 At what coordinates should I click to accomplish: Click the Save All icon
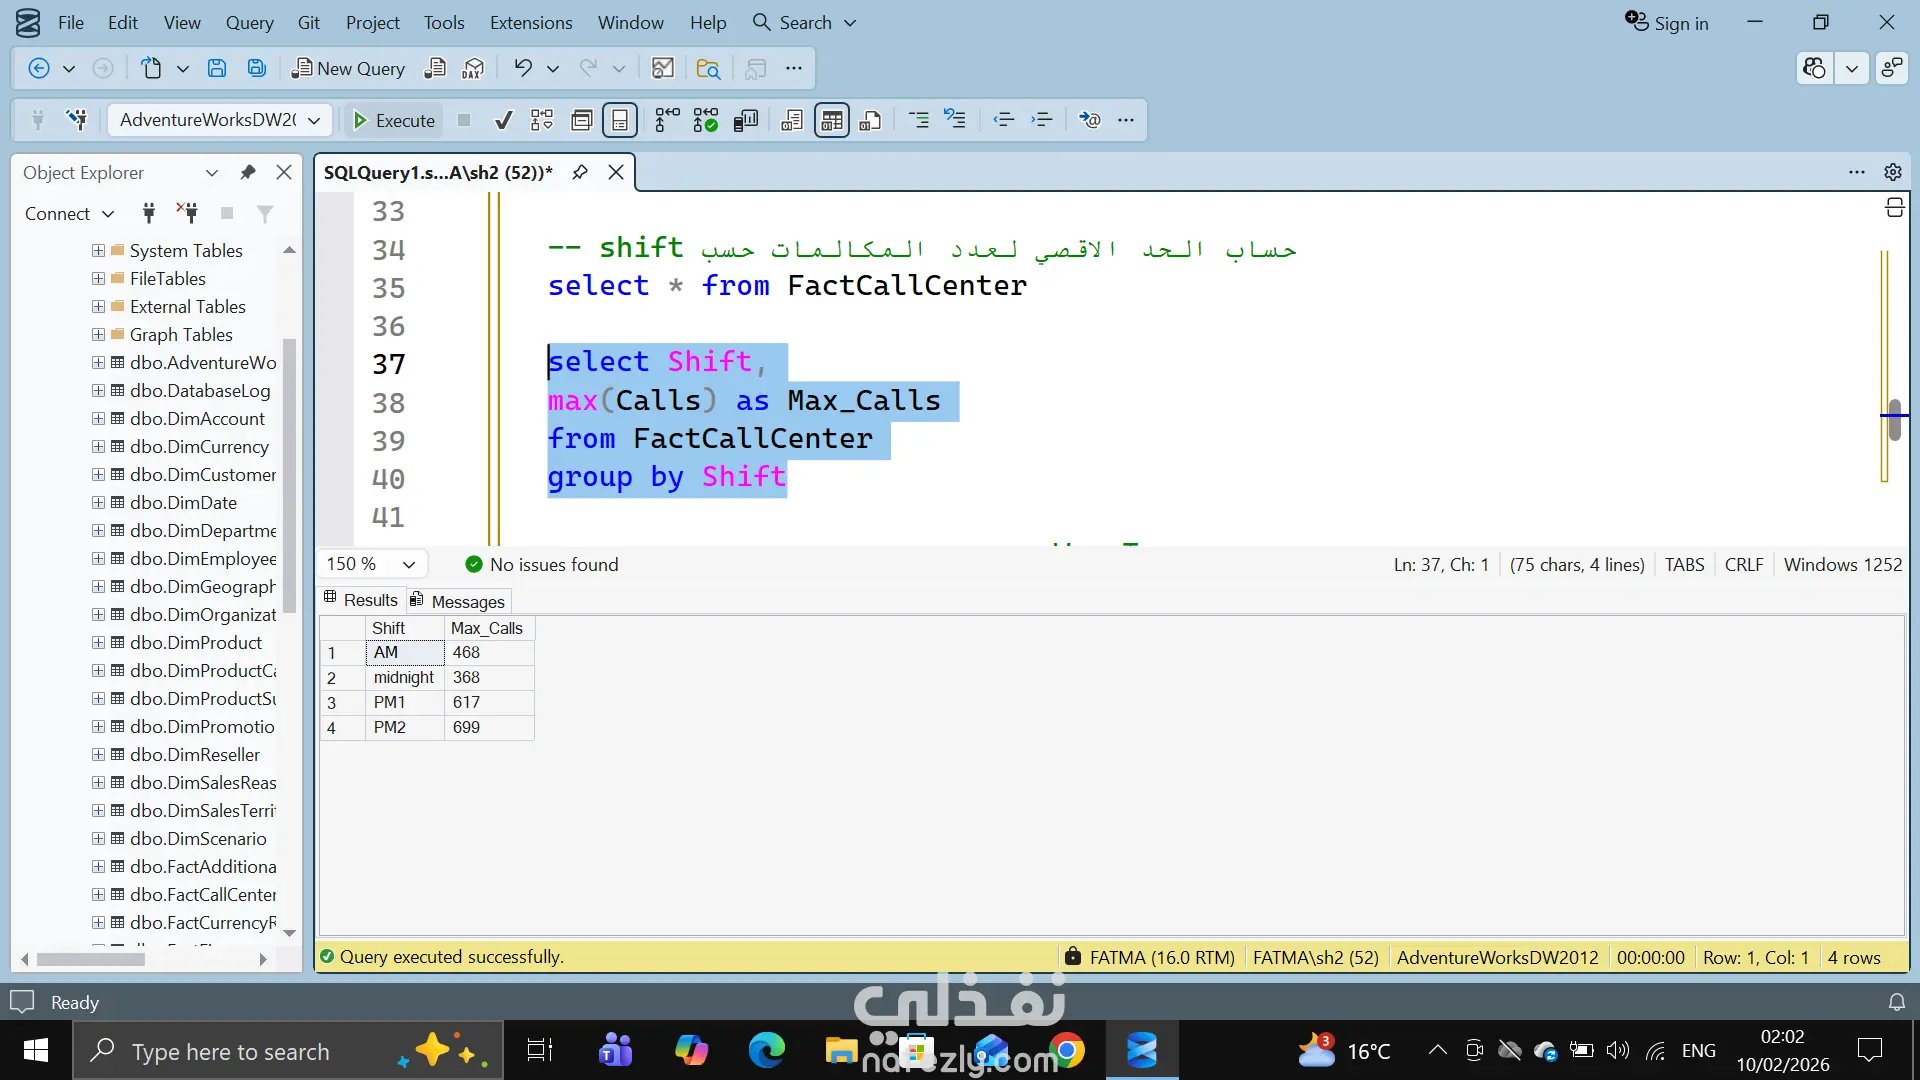[x=257, y=68]
